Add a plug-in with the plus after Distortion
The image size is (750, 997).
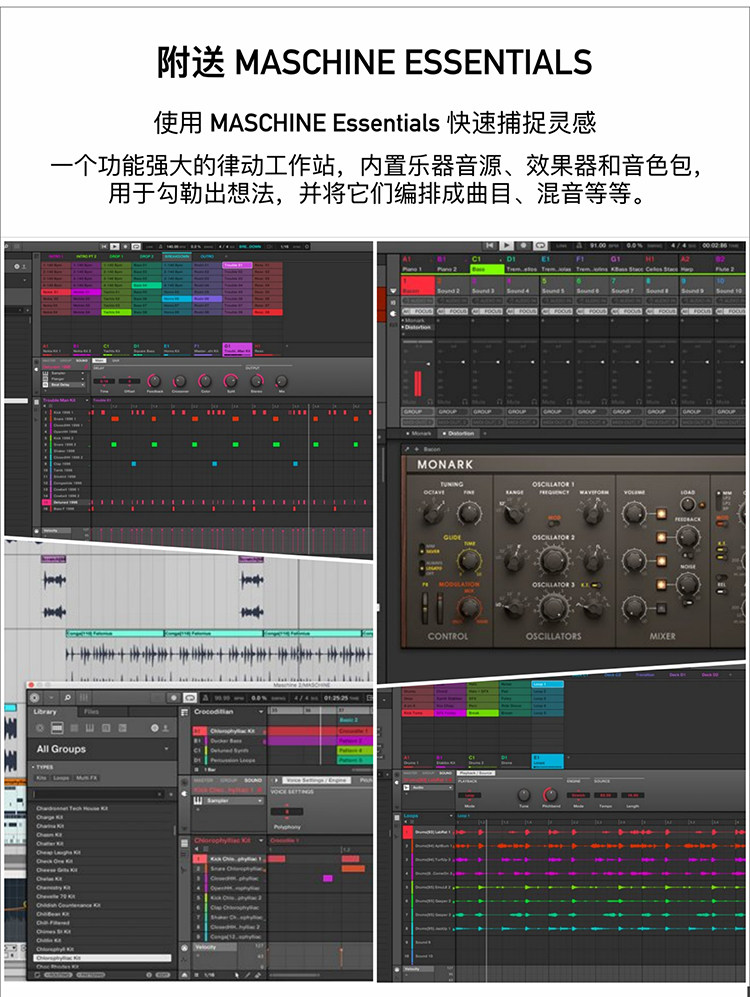pos(484,433)
